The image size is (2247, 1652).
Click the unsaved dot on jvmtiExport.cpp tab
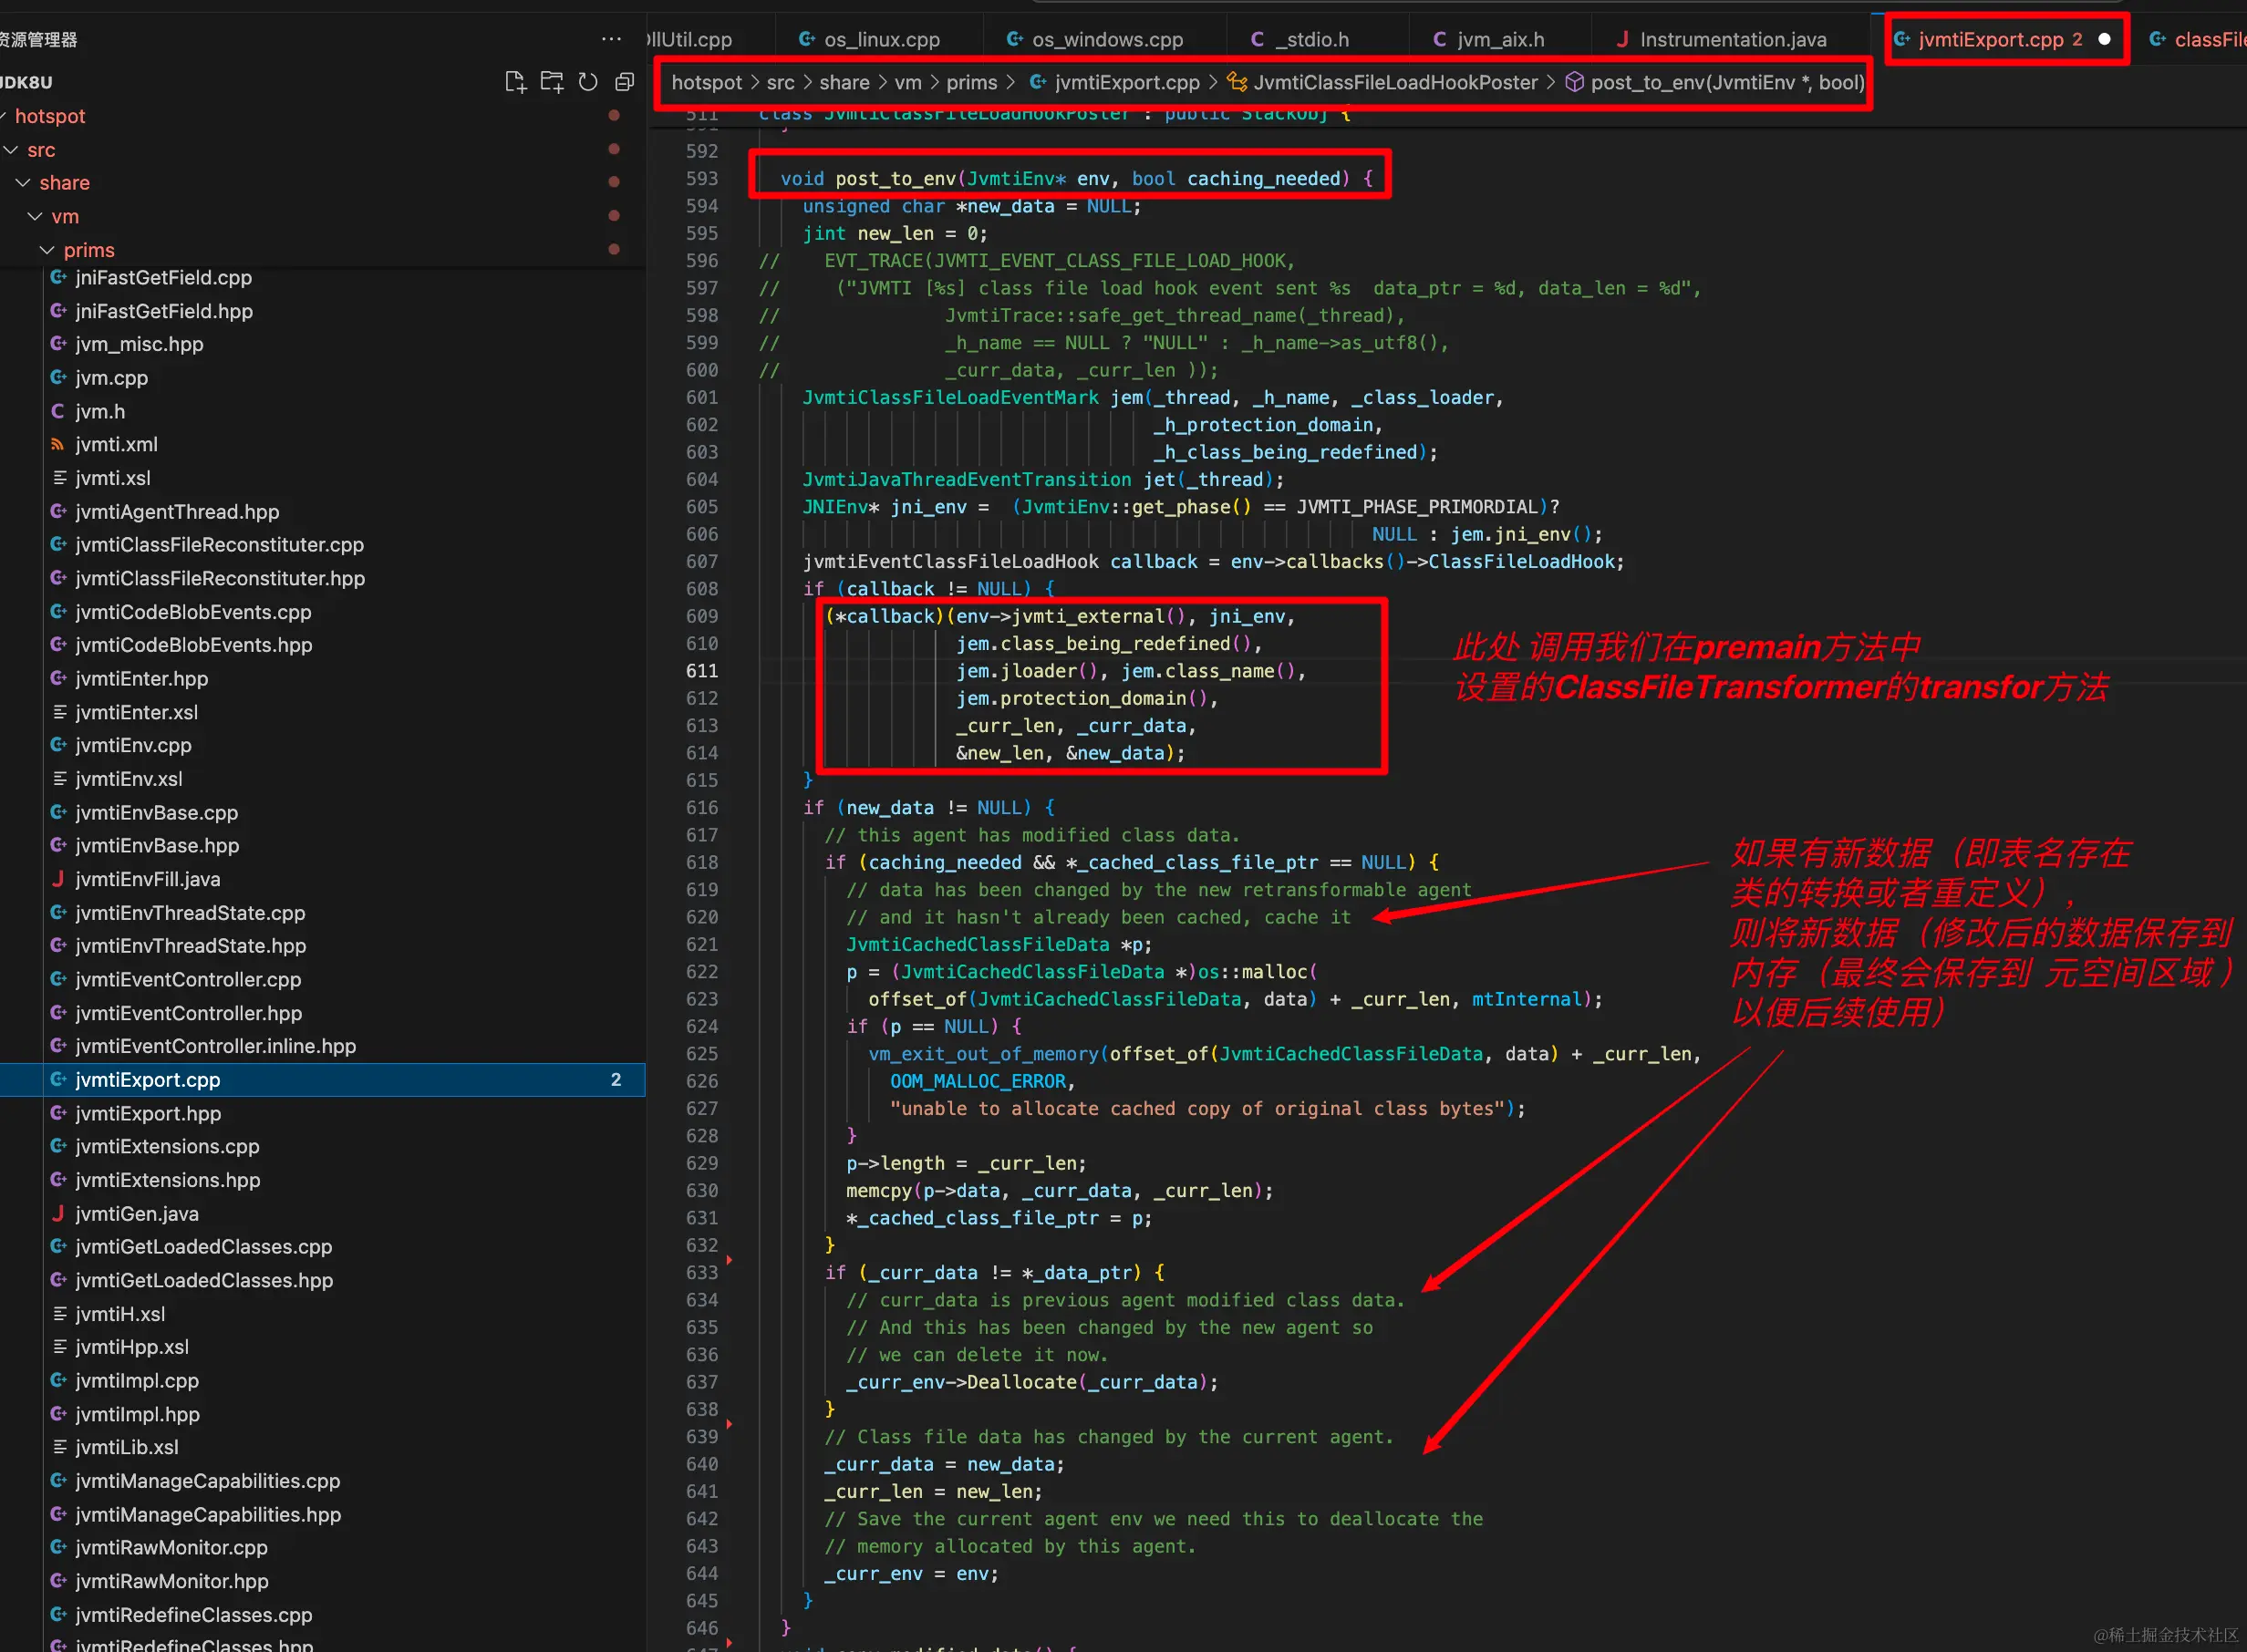tap(2104, 39)
